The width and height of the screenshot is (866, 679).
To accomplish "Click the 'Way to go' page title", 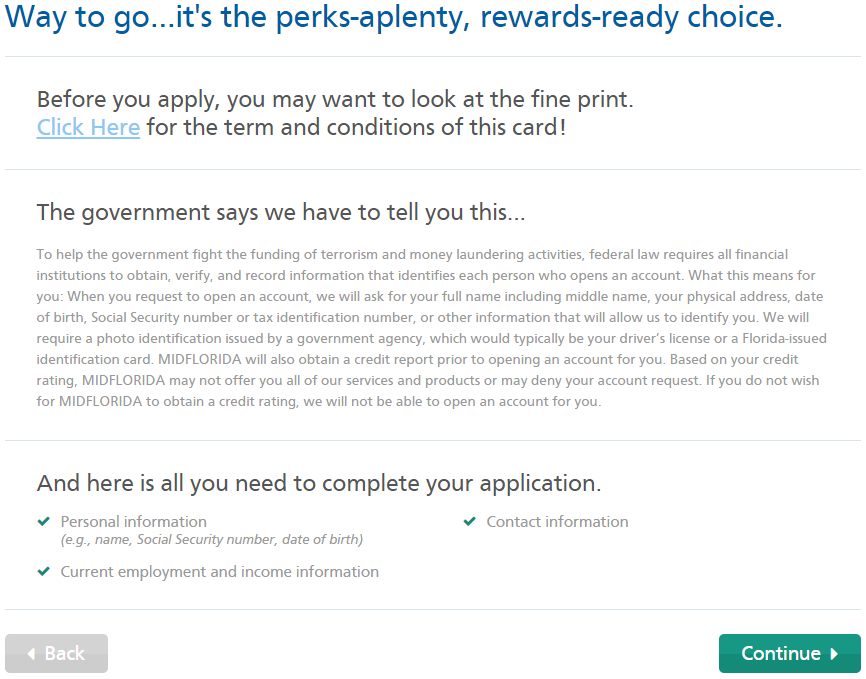I will [394, 18].
